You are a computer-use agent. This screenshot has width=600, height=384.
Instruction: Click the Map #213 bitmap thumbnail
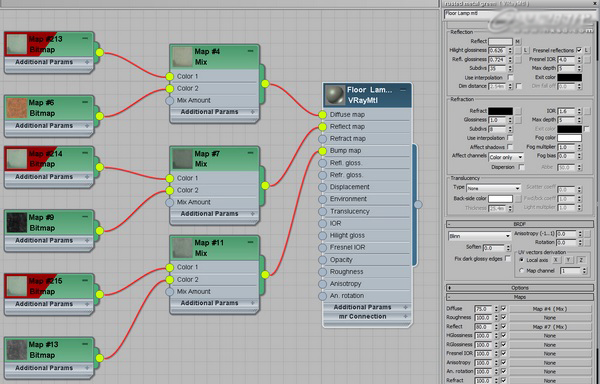tap(16, 44)
